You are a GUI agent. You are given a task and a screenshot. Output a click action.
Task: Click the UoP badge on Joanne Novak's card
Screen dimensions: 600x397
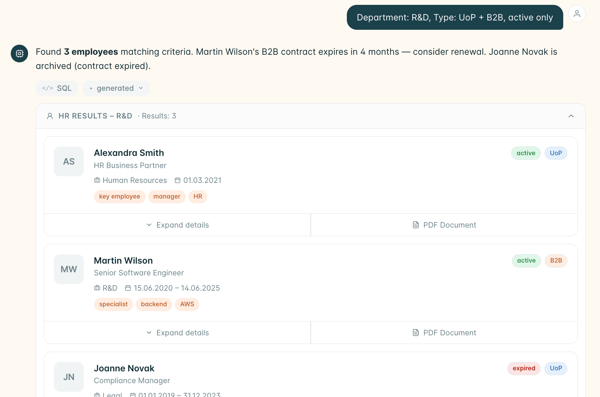(x=556, y=368)
